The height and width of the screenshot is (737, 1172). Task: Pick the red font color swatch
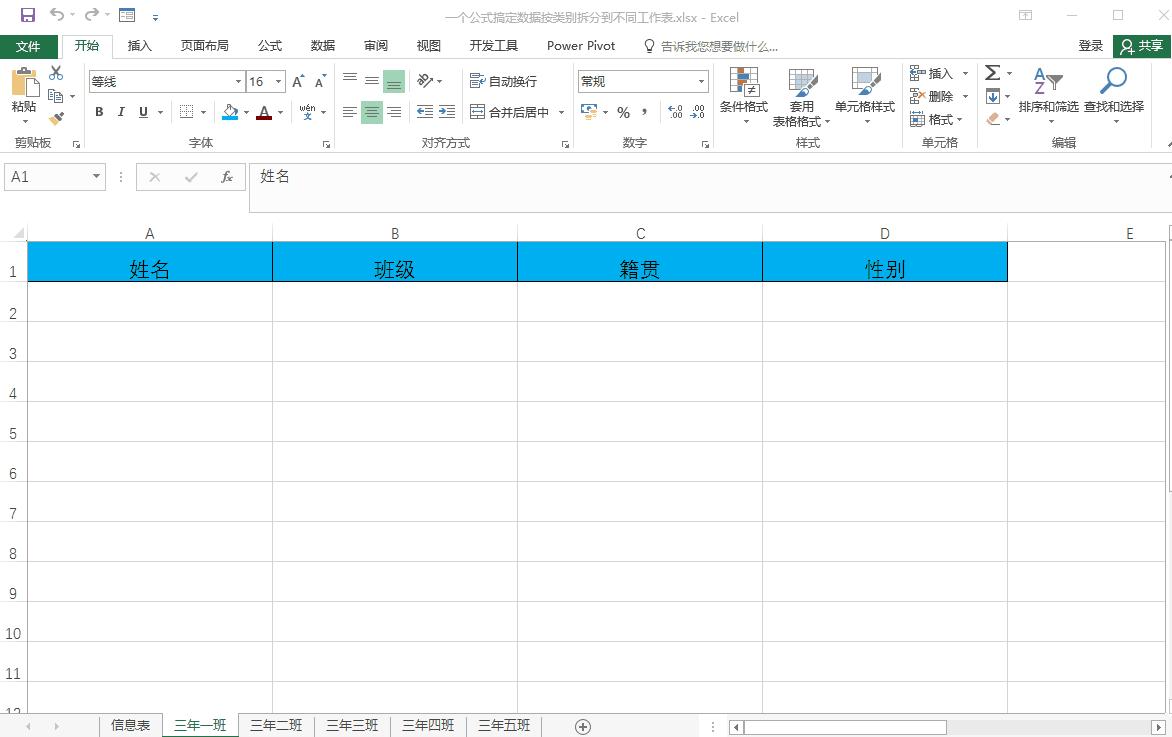(262, 118)
